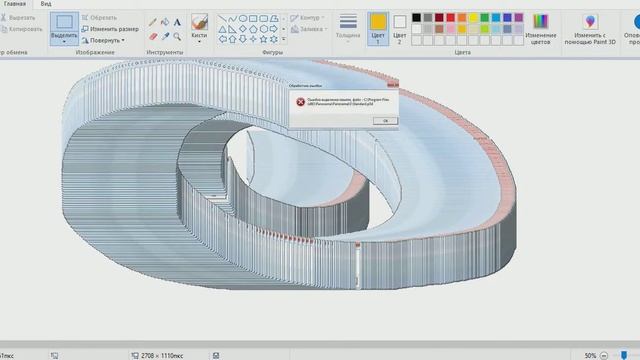Click the Обрезать (Crop) button
Image resolution: width=640 pixels, height=360 pixels.
coord(99,18)
